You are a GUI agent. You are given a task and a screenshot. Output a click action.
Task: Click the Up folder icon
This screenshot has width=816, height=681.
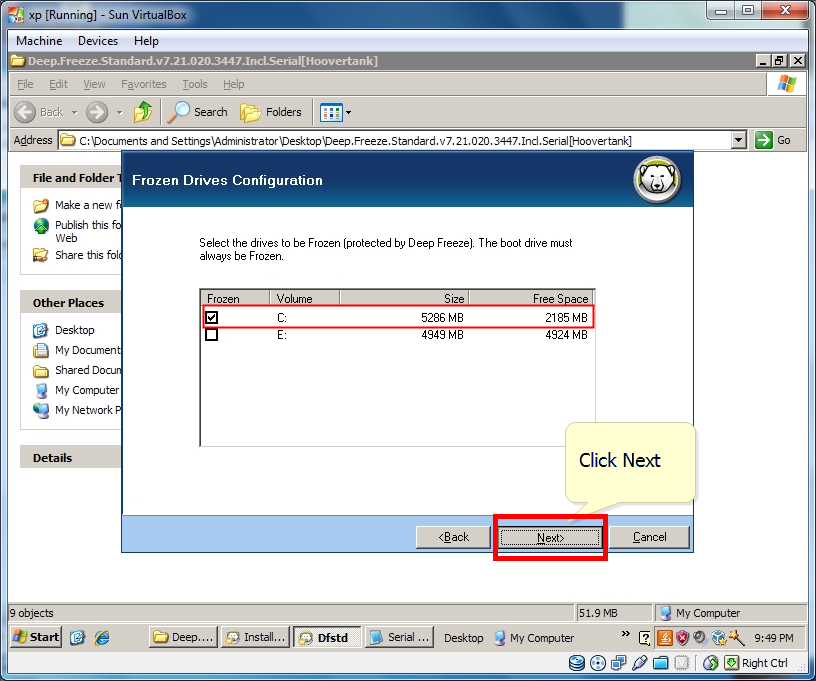[143, 111]
